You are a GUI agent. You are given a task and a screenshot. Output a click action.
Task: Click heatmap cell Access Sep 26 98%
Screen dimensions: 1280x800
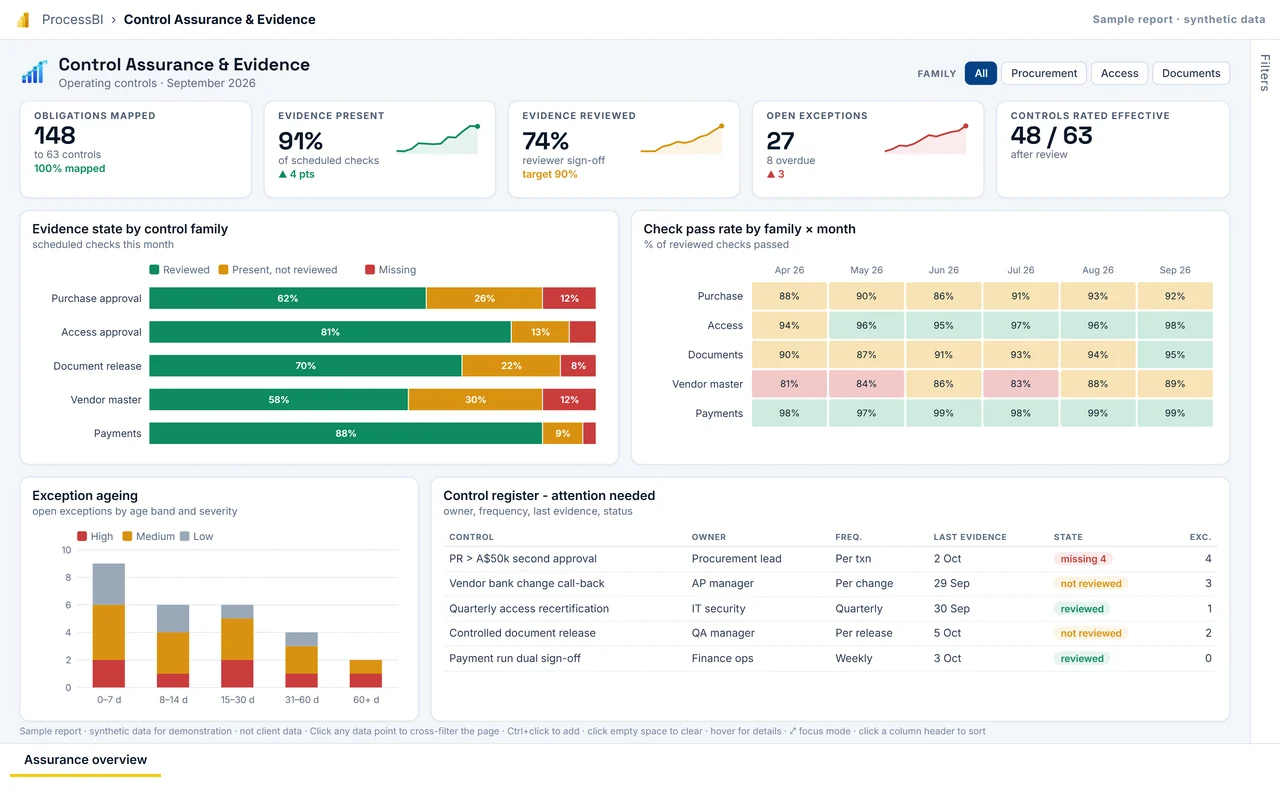click(1175, 325)
